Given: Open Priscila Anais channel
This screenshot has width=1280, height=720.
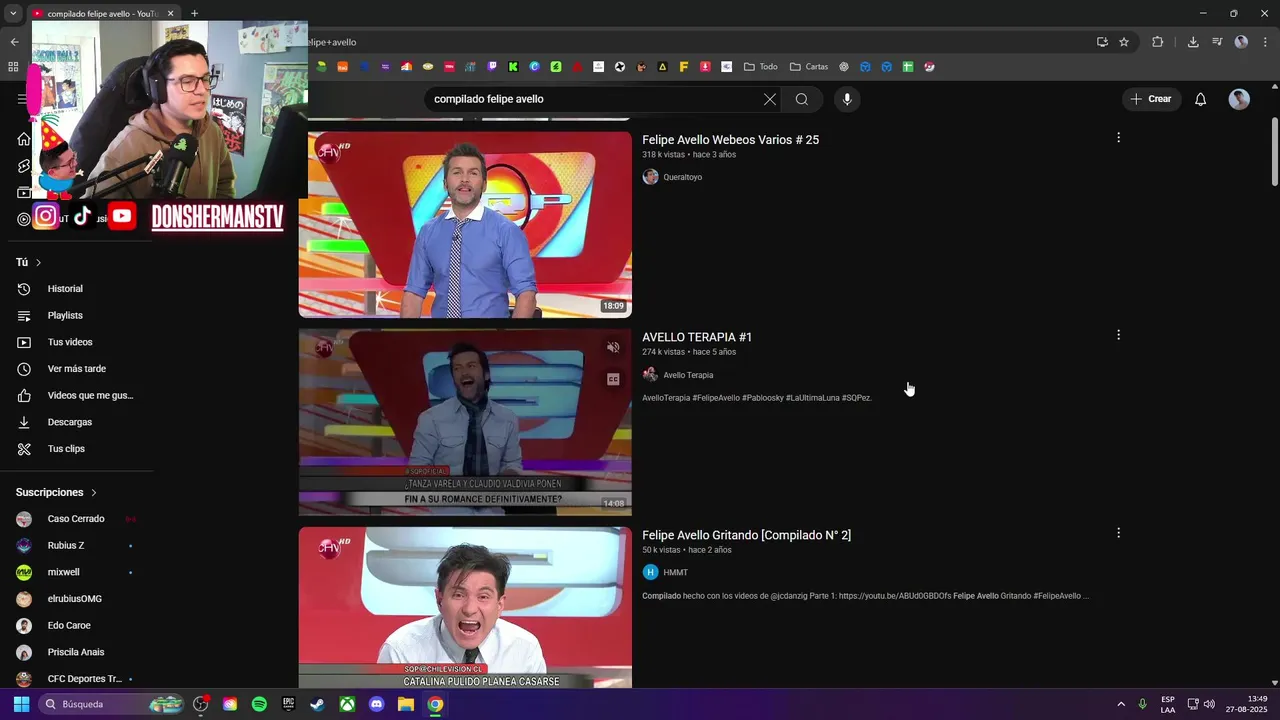Looking at the screenshot, I should point(76,652).
